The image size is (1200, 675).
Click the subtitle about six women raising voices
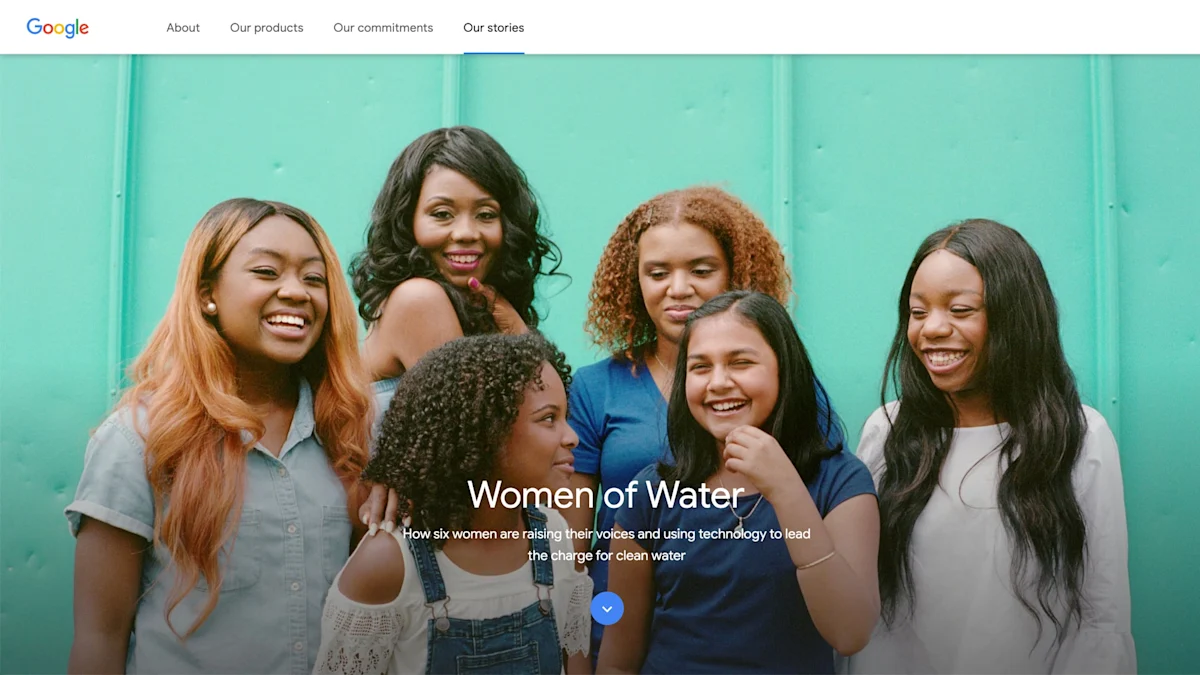(607, 545)
